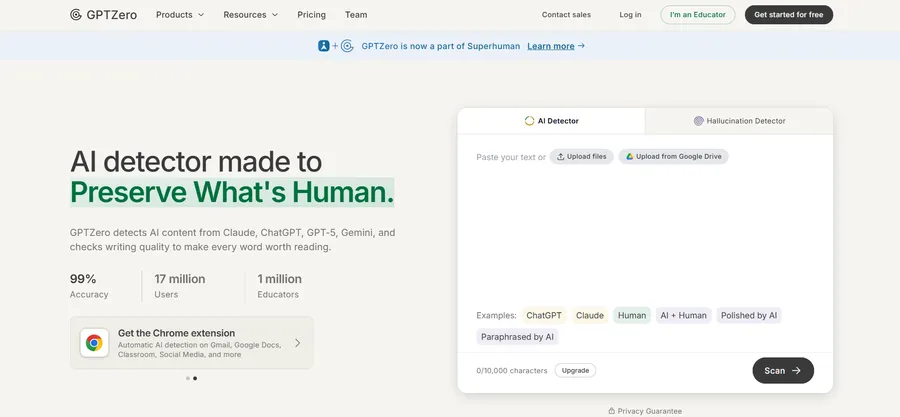Click the GPTZero logo icon

(x=76, y=15)
